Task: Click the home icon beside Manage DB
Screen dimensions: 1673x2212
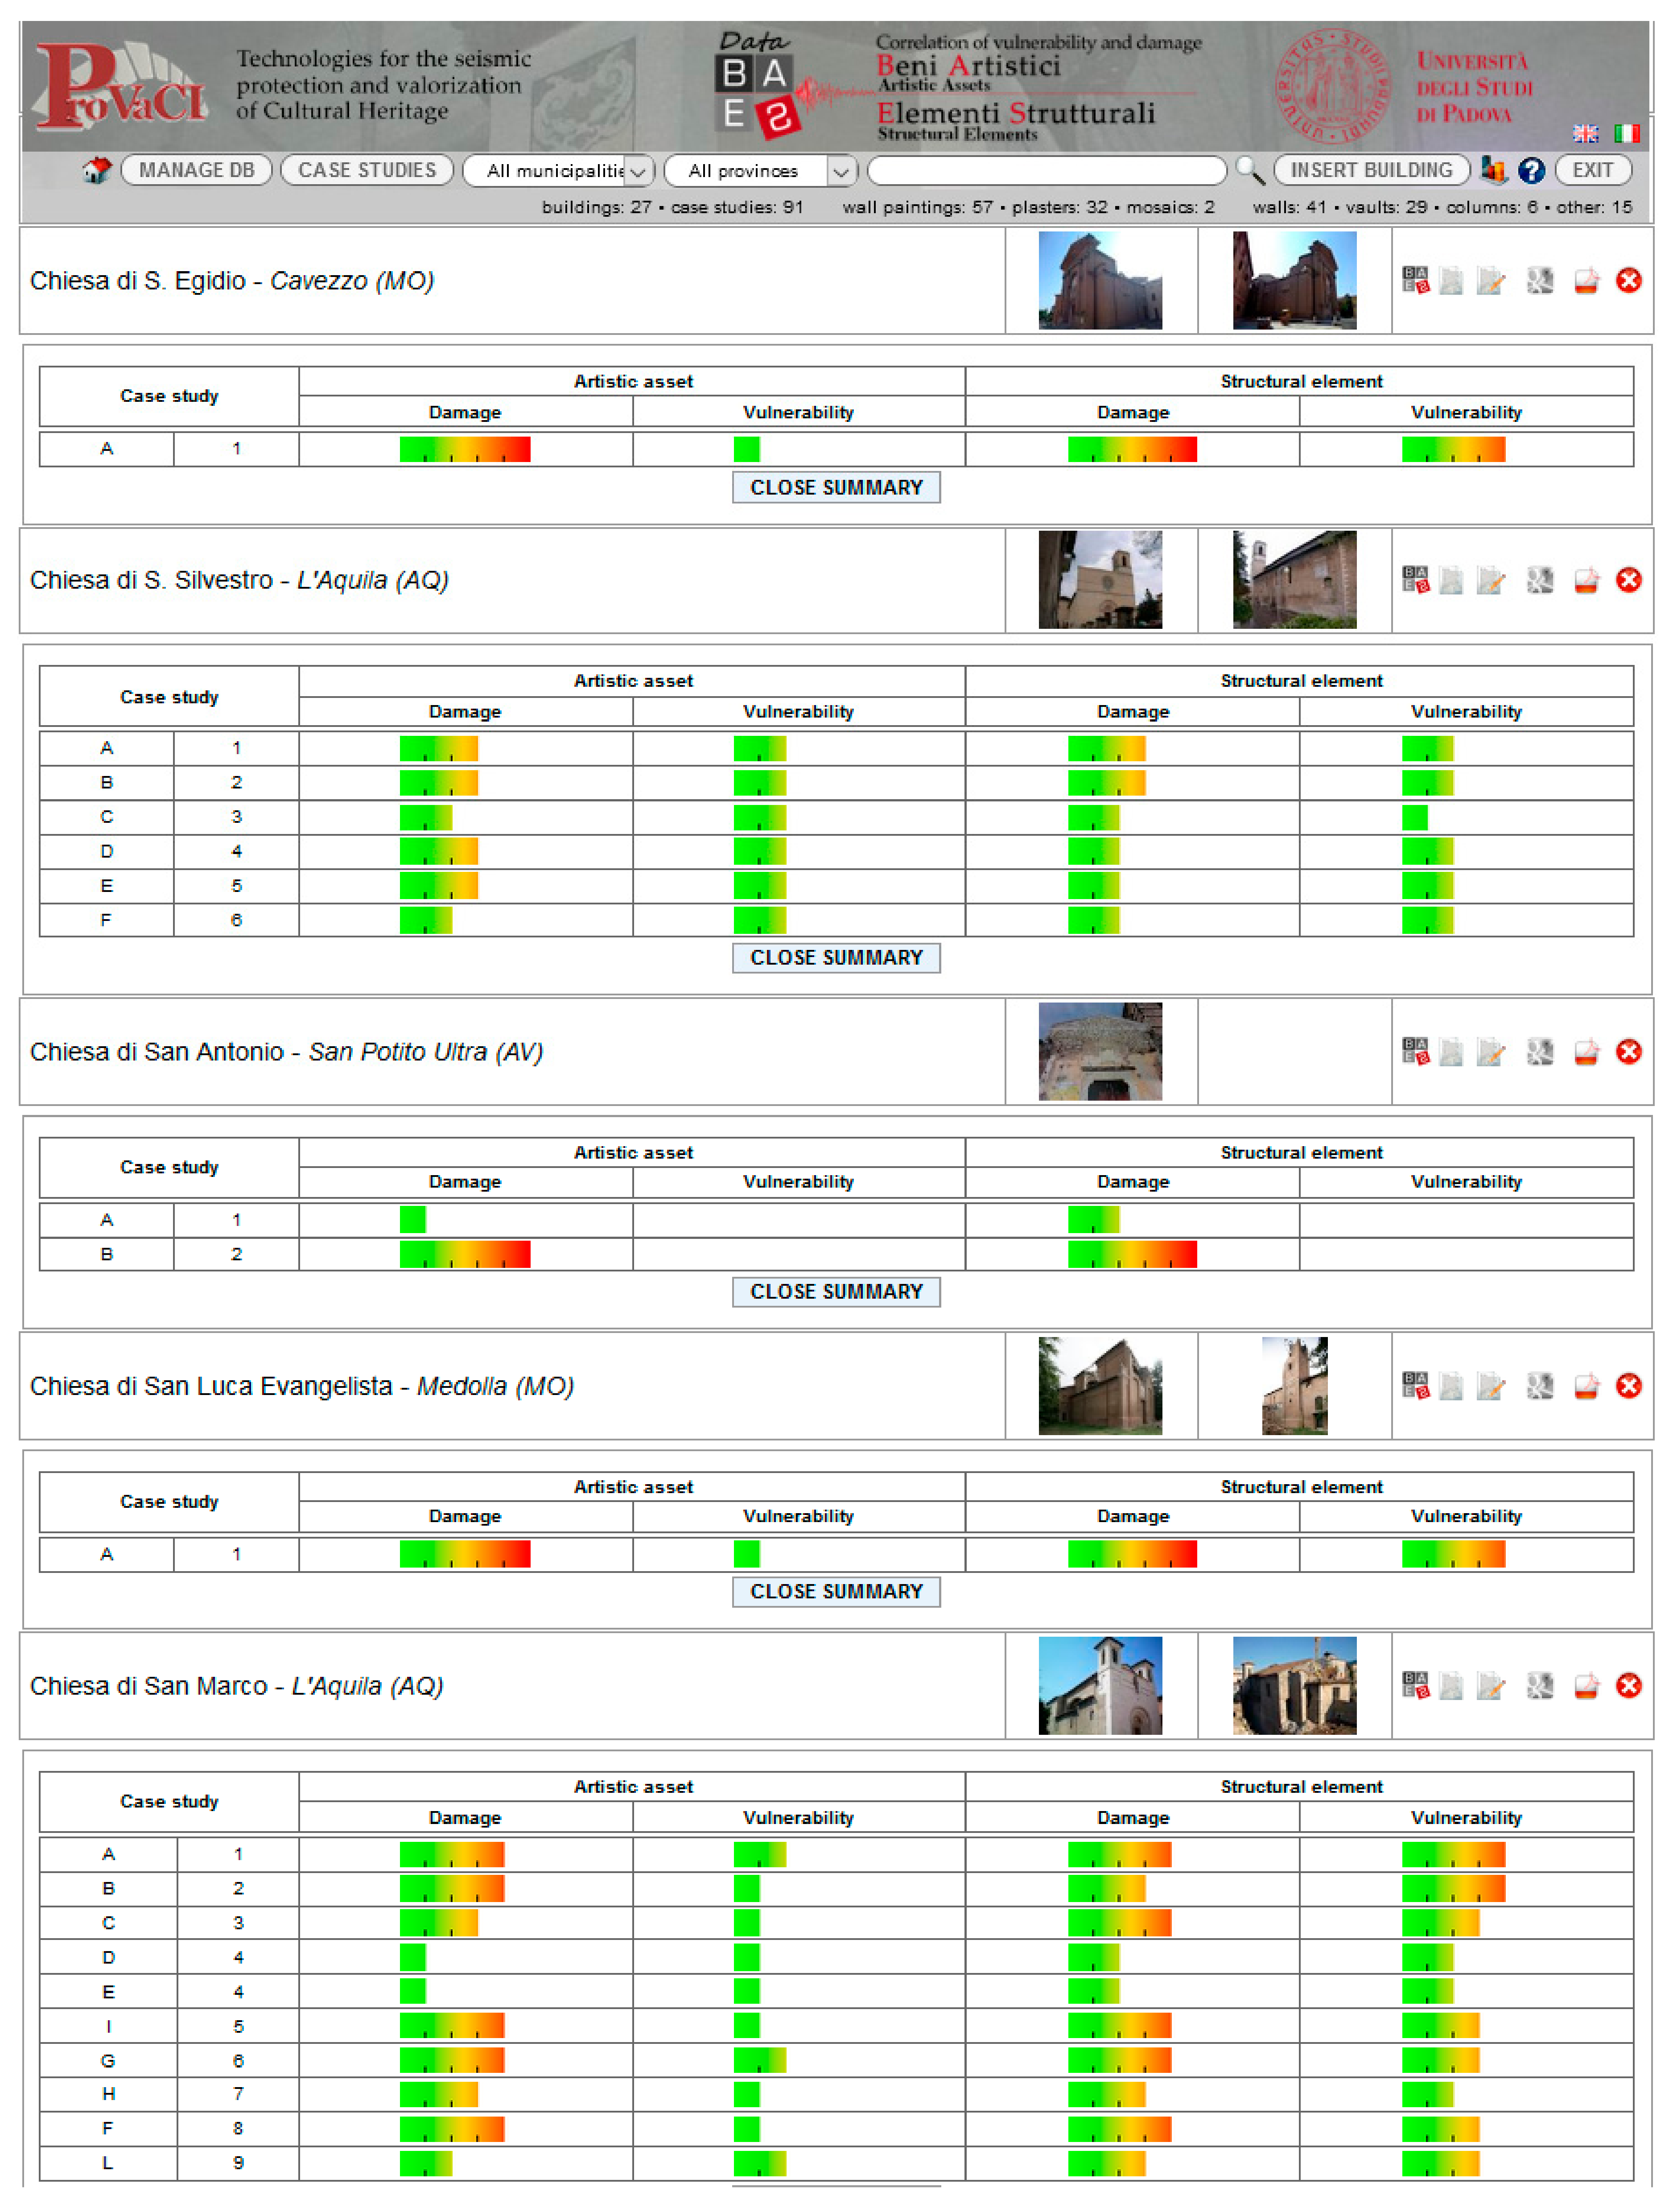Action: point(97,170)
